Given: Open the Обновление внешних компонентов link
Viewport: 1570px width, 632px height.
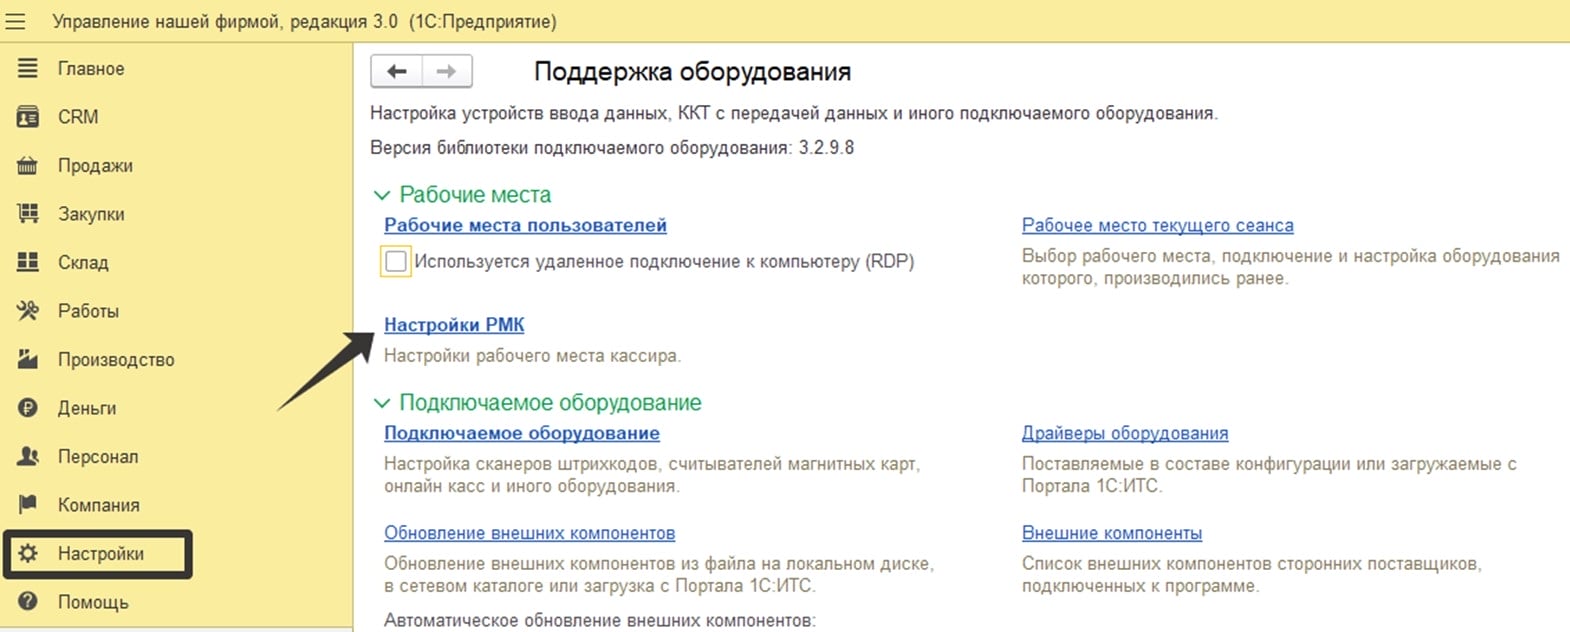Looking at the screenshot, I should coord(530,533).
